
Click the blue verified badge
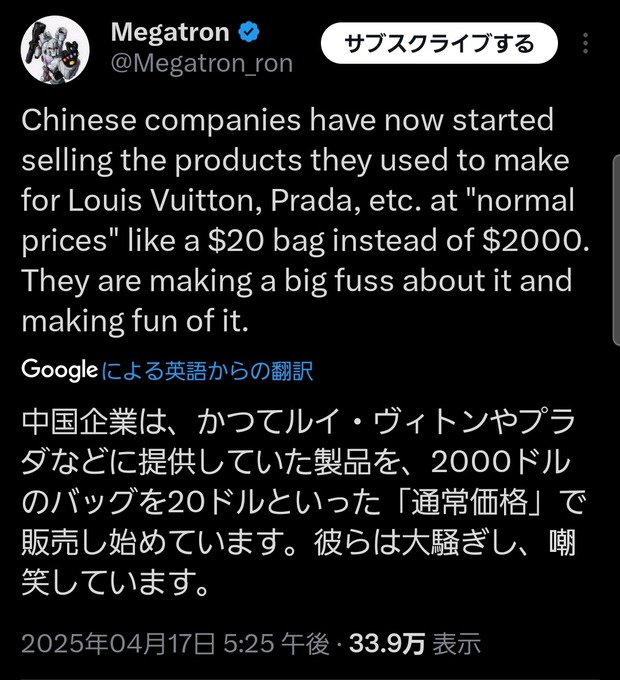coord(249,32)
